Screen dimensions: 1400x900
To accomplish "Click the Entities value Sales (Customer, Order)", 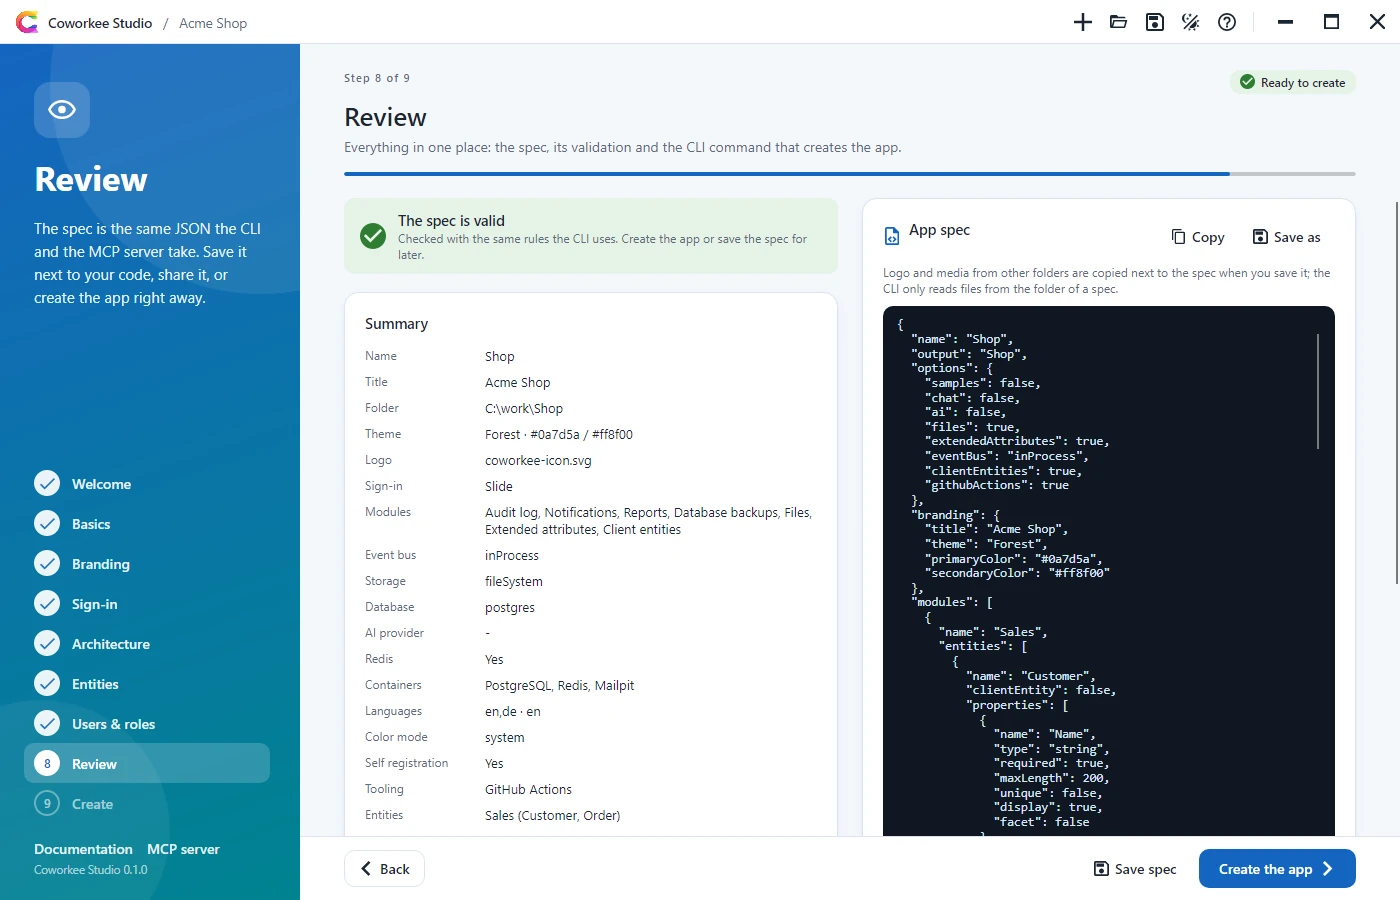I will point(552,815).
